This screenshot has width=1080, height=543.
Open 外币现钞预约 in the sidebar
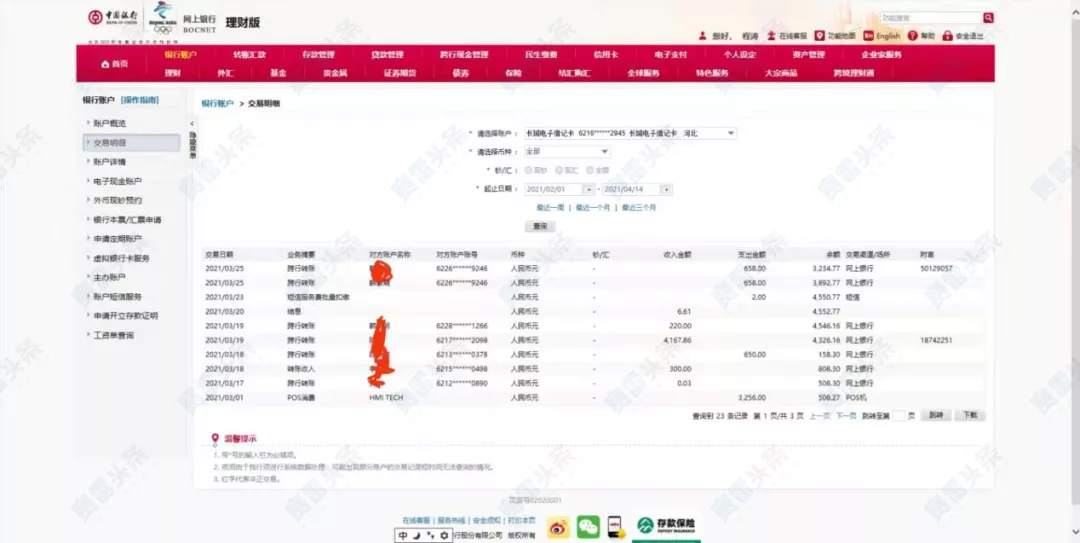click(118, 201)
